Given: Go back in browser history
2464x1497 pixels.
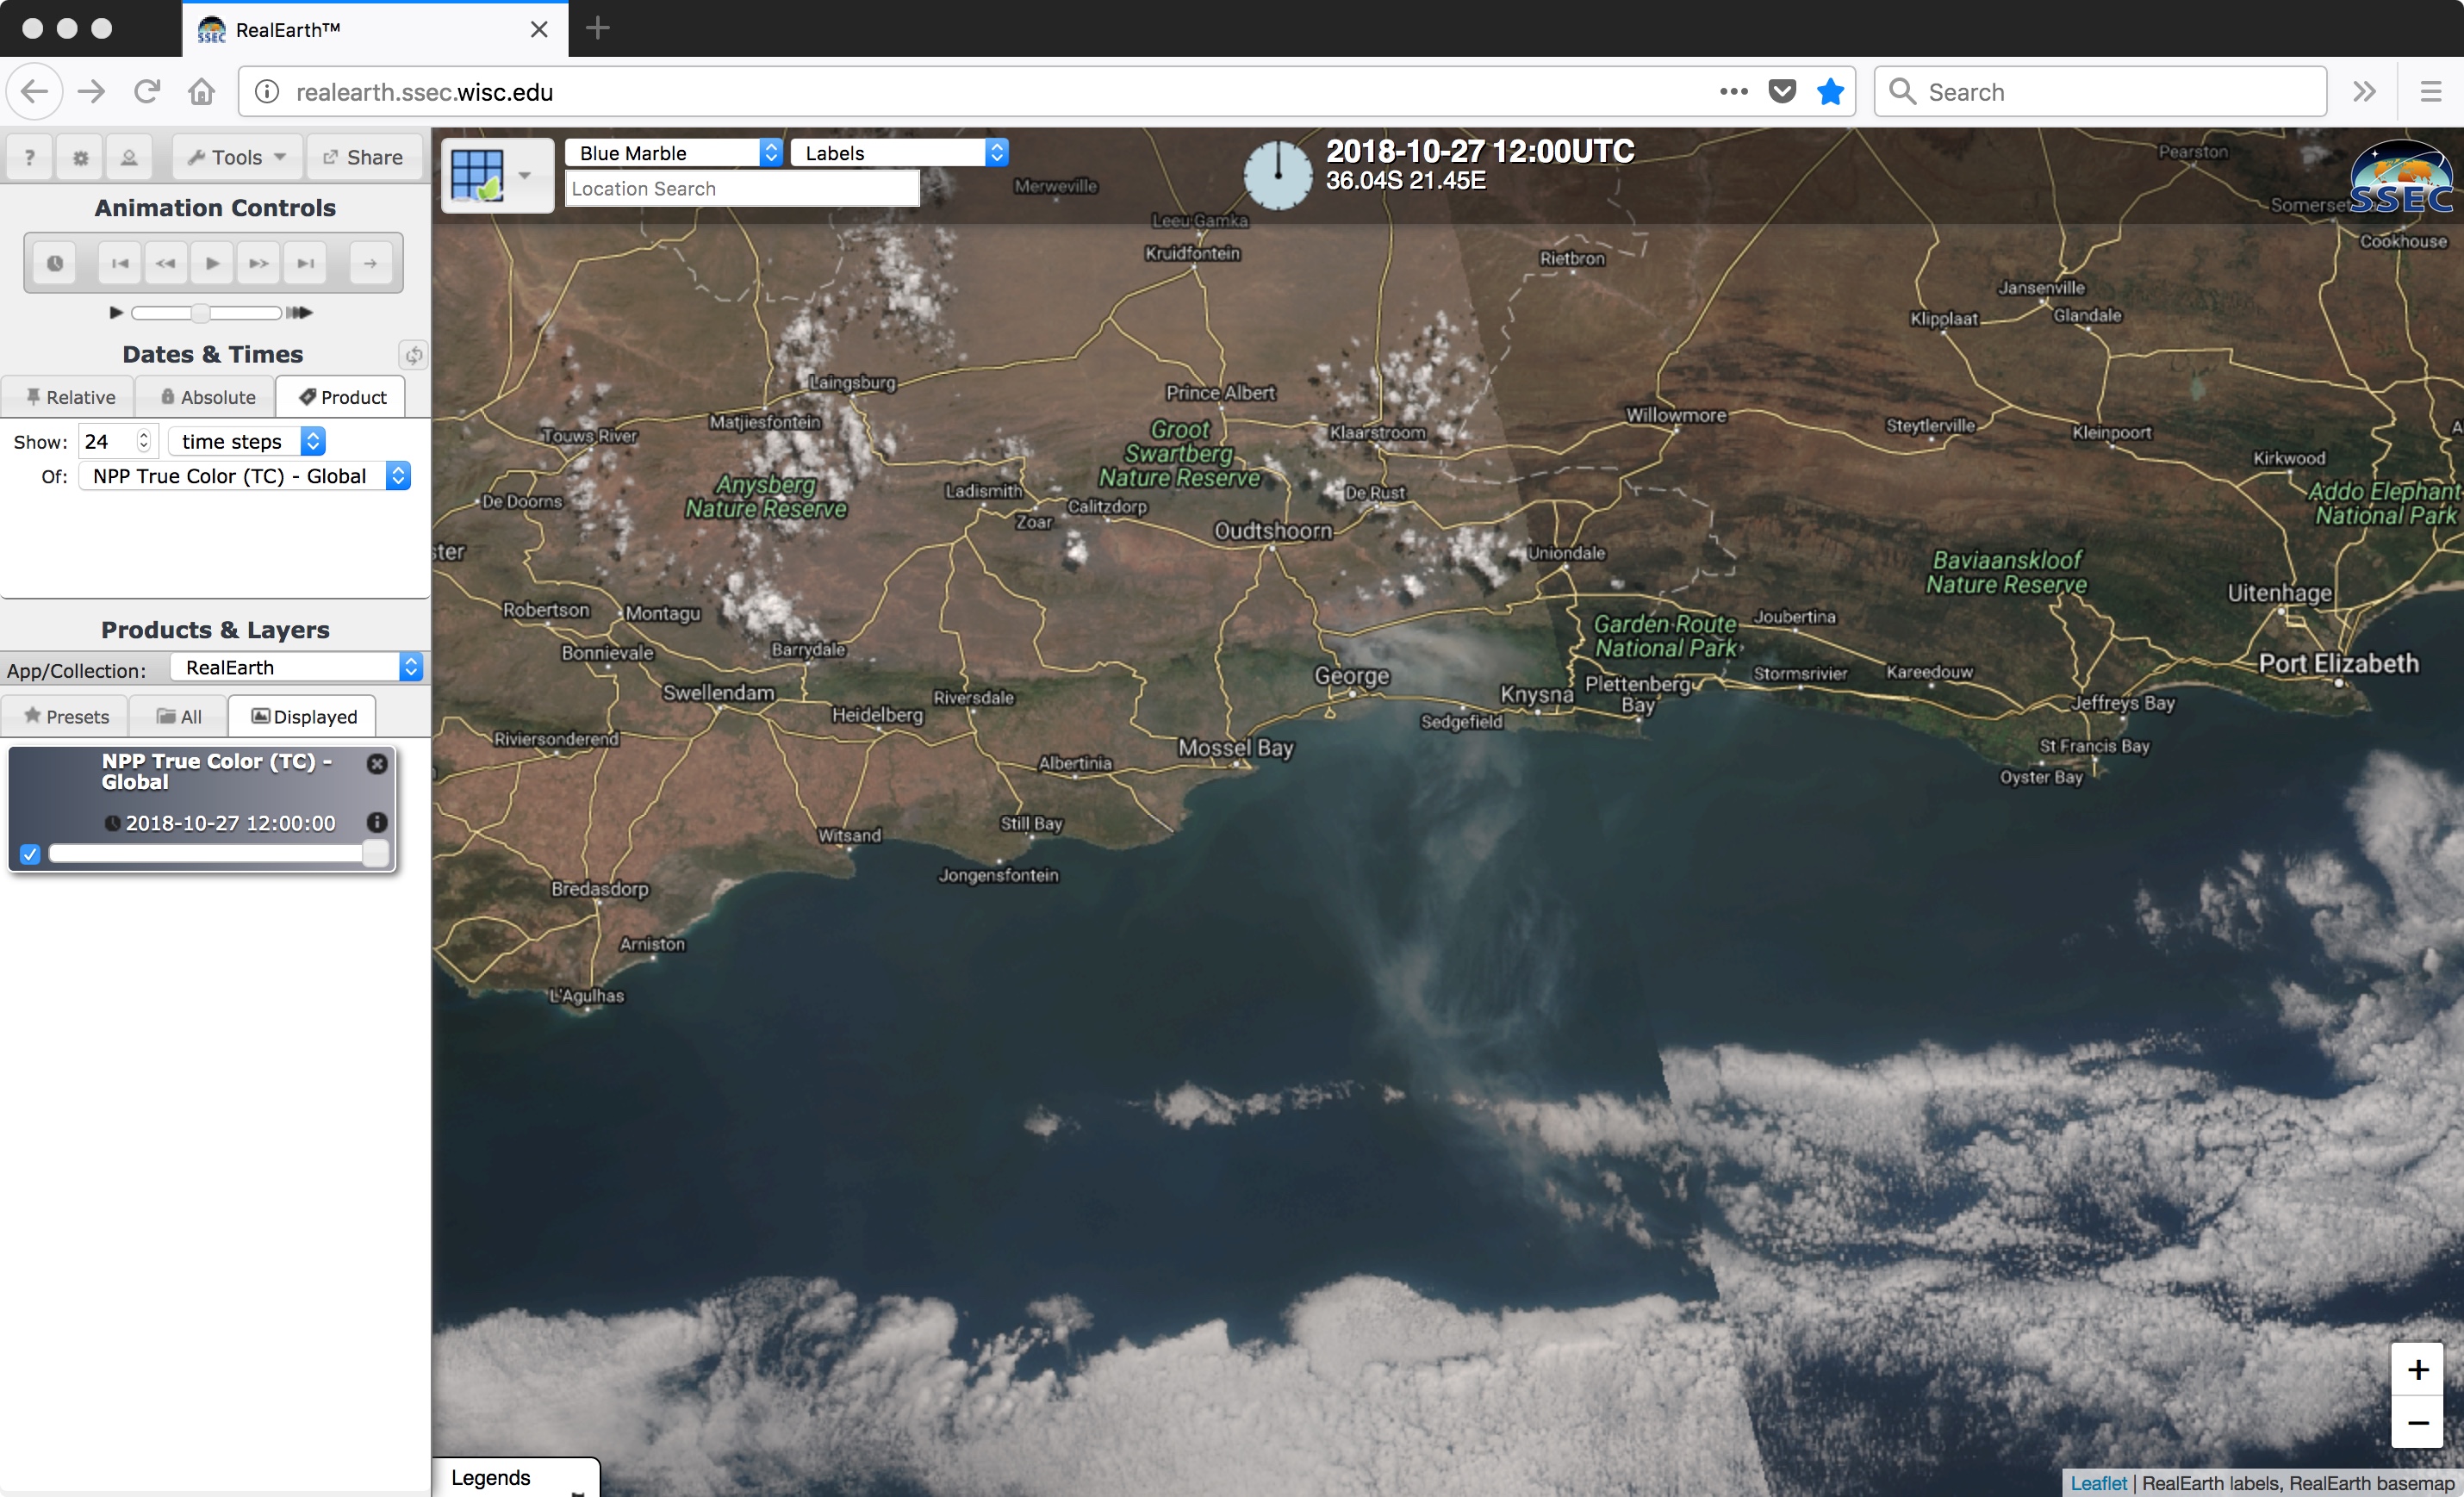Looking at the screenshot, I should pyautogui.click(x=35, y=92).
